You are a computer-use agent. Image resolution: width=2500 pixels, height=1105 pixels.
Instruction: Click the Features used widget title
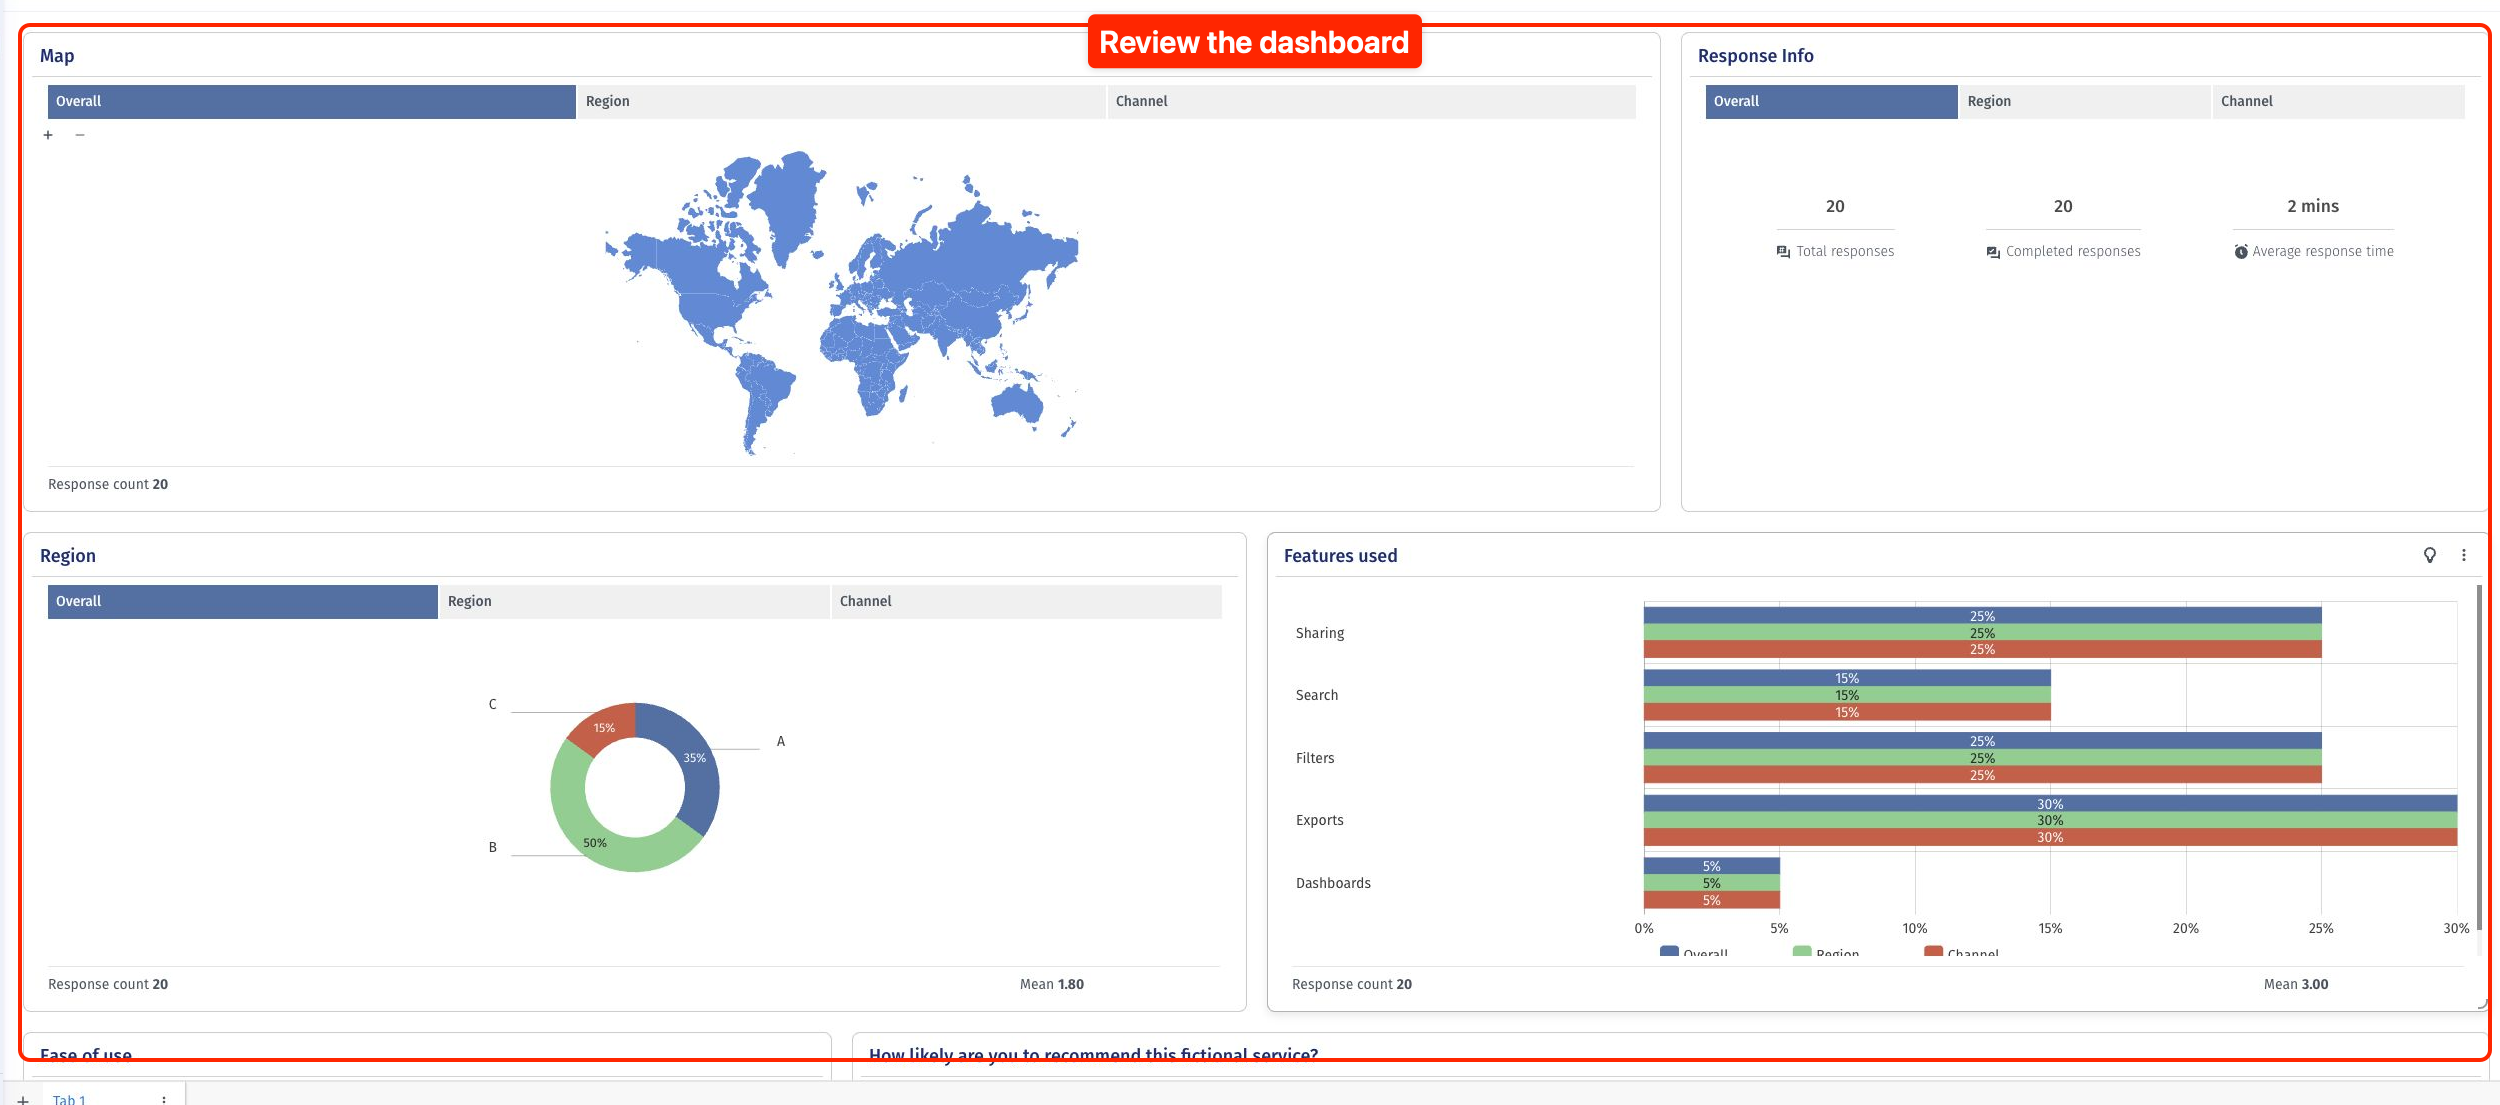point(1340,556)
